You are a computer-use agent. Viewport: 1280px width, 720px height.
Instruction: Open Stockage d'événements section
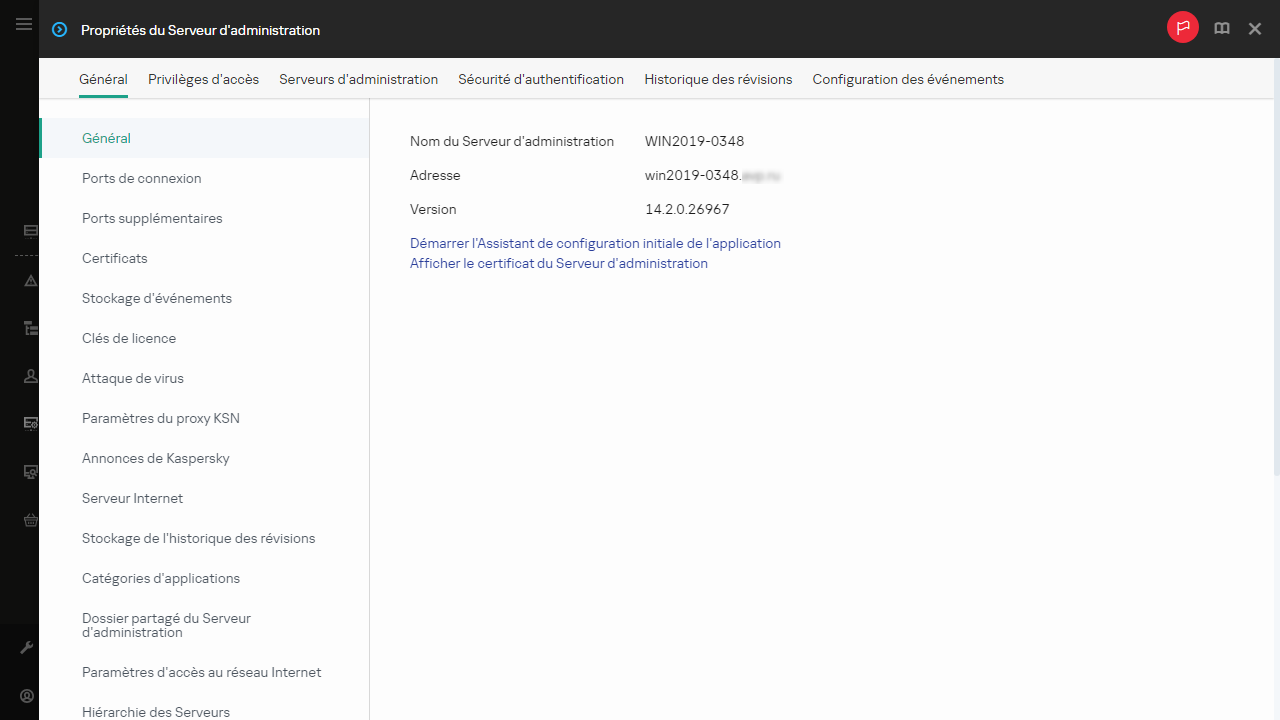tap(157, 298)
